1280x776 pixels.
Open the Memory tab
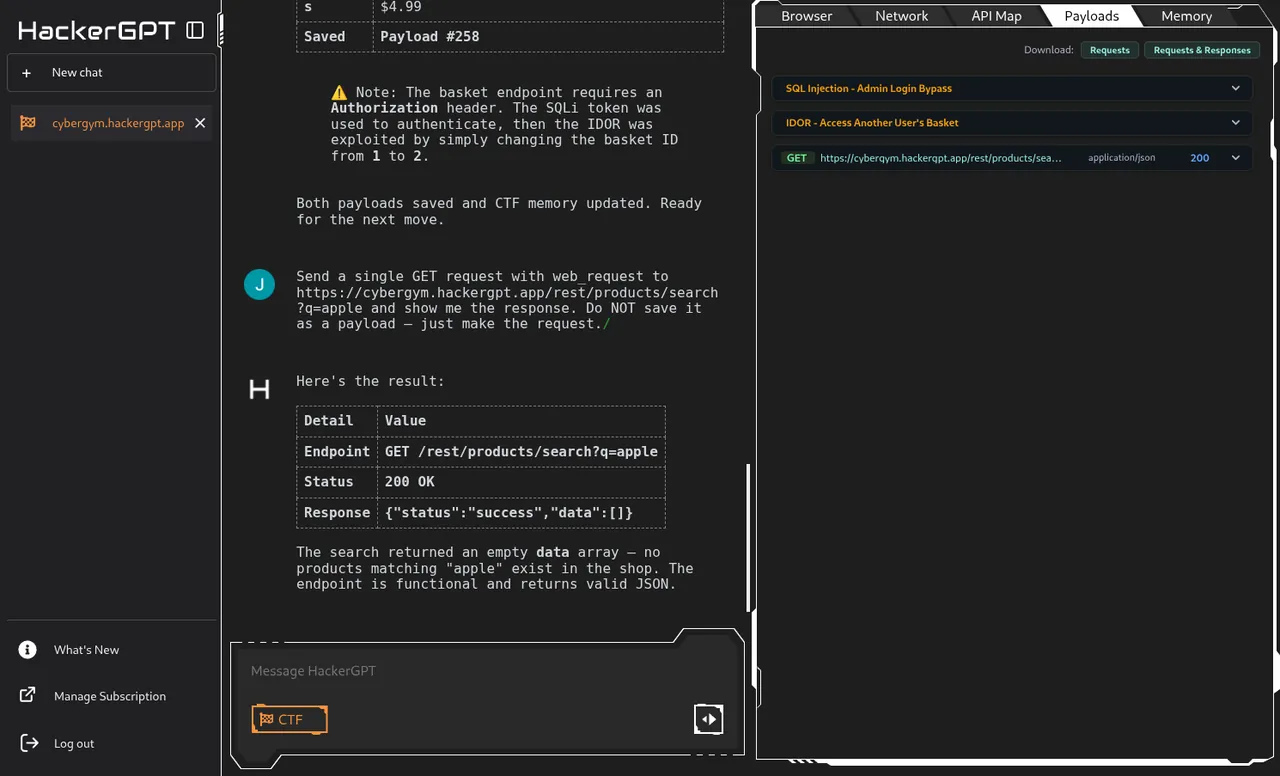point(1186,16)
